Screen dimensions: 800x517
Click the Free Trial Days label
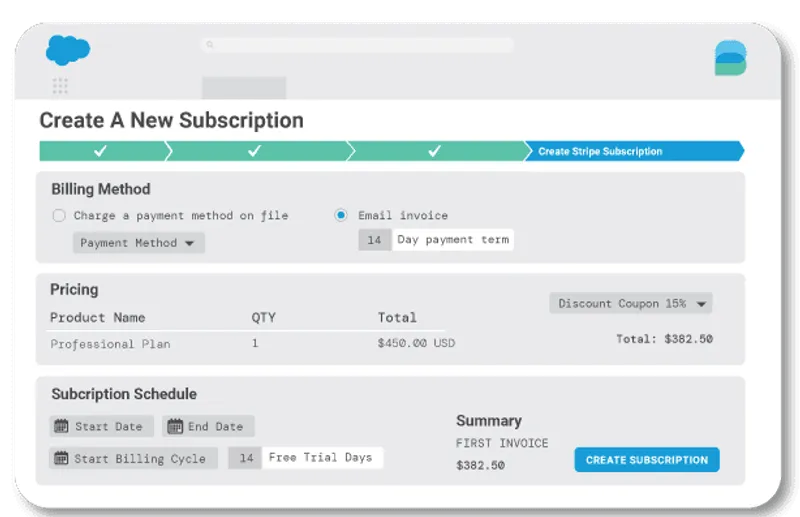click(320, 458)
